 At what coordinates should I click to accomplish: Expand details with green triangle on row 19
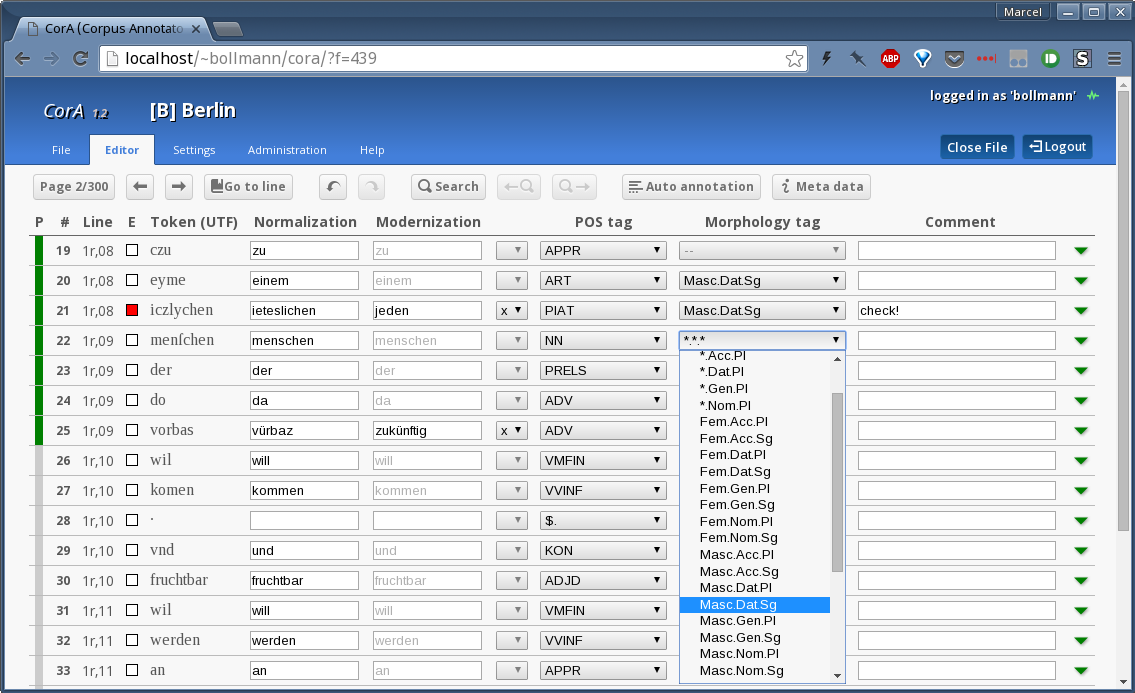point(1080,250)
